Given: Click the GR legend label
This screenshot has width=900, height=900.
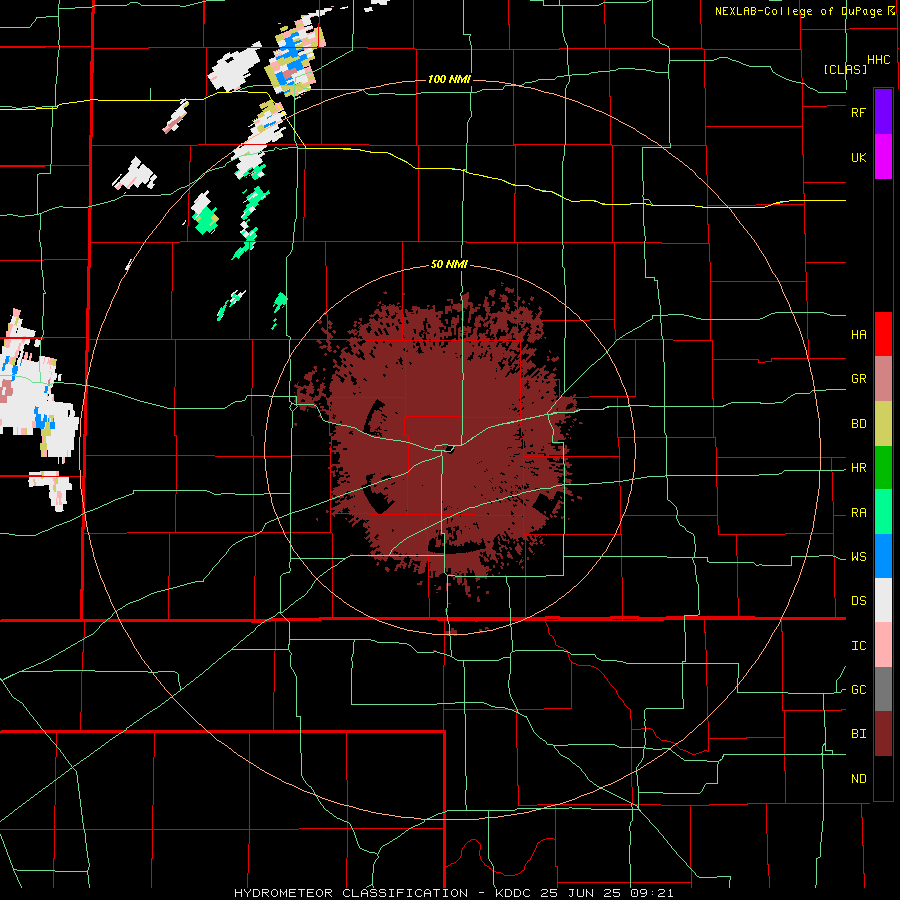Looking at the screenshot, I should (858, 379).
